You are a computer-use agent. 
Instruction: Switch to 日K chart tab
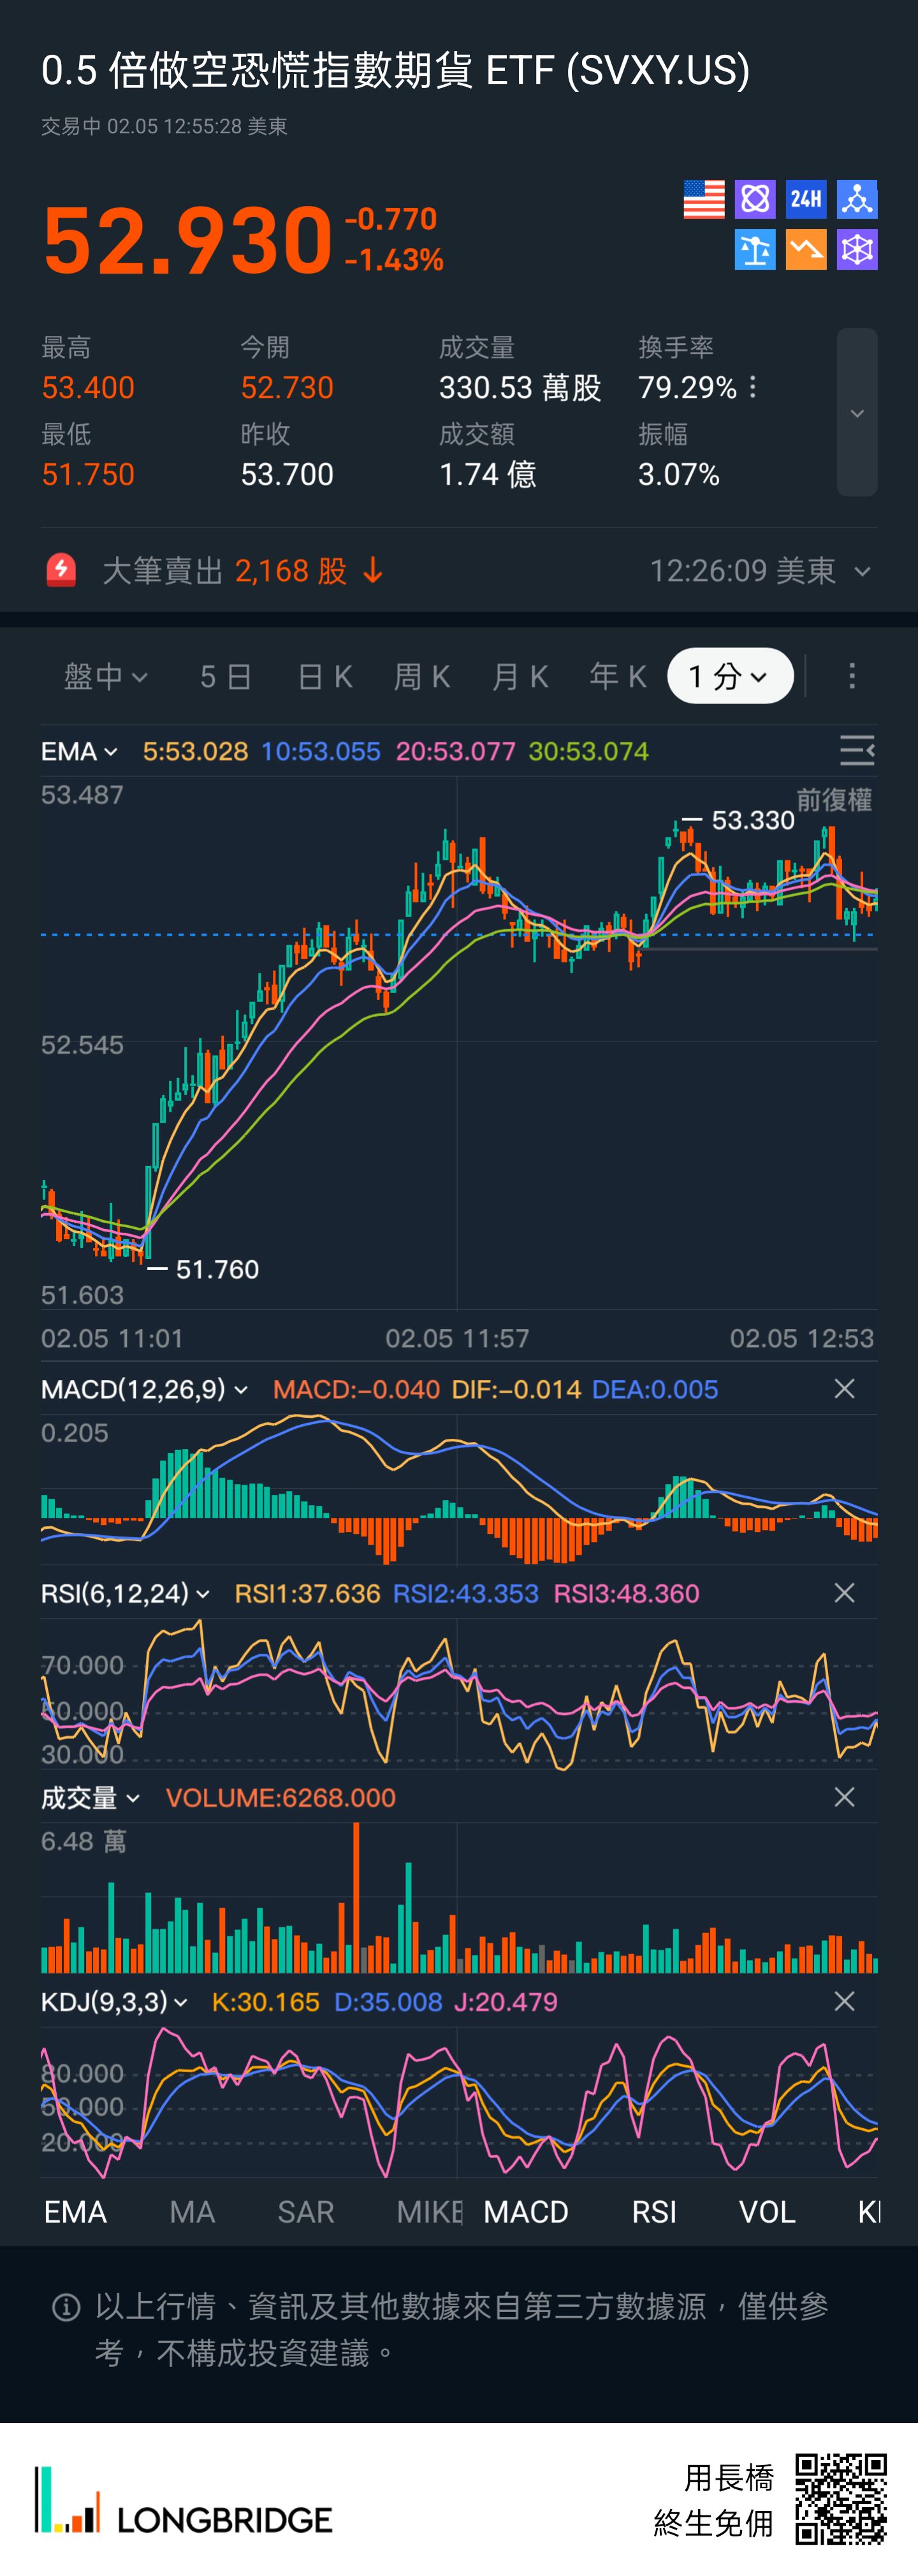pos(325,677)
